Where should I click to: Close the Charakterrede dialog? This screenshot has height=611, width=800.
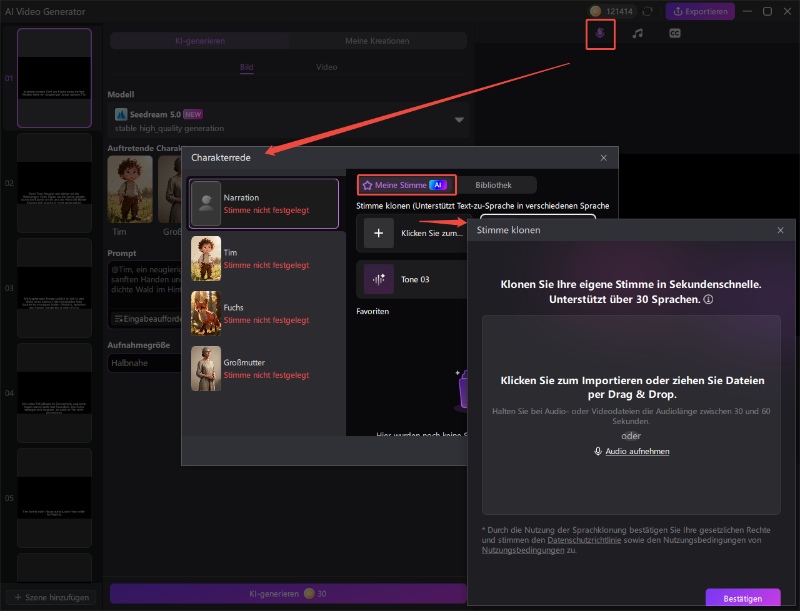pos(603,158)
